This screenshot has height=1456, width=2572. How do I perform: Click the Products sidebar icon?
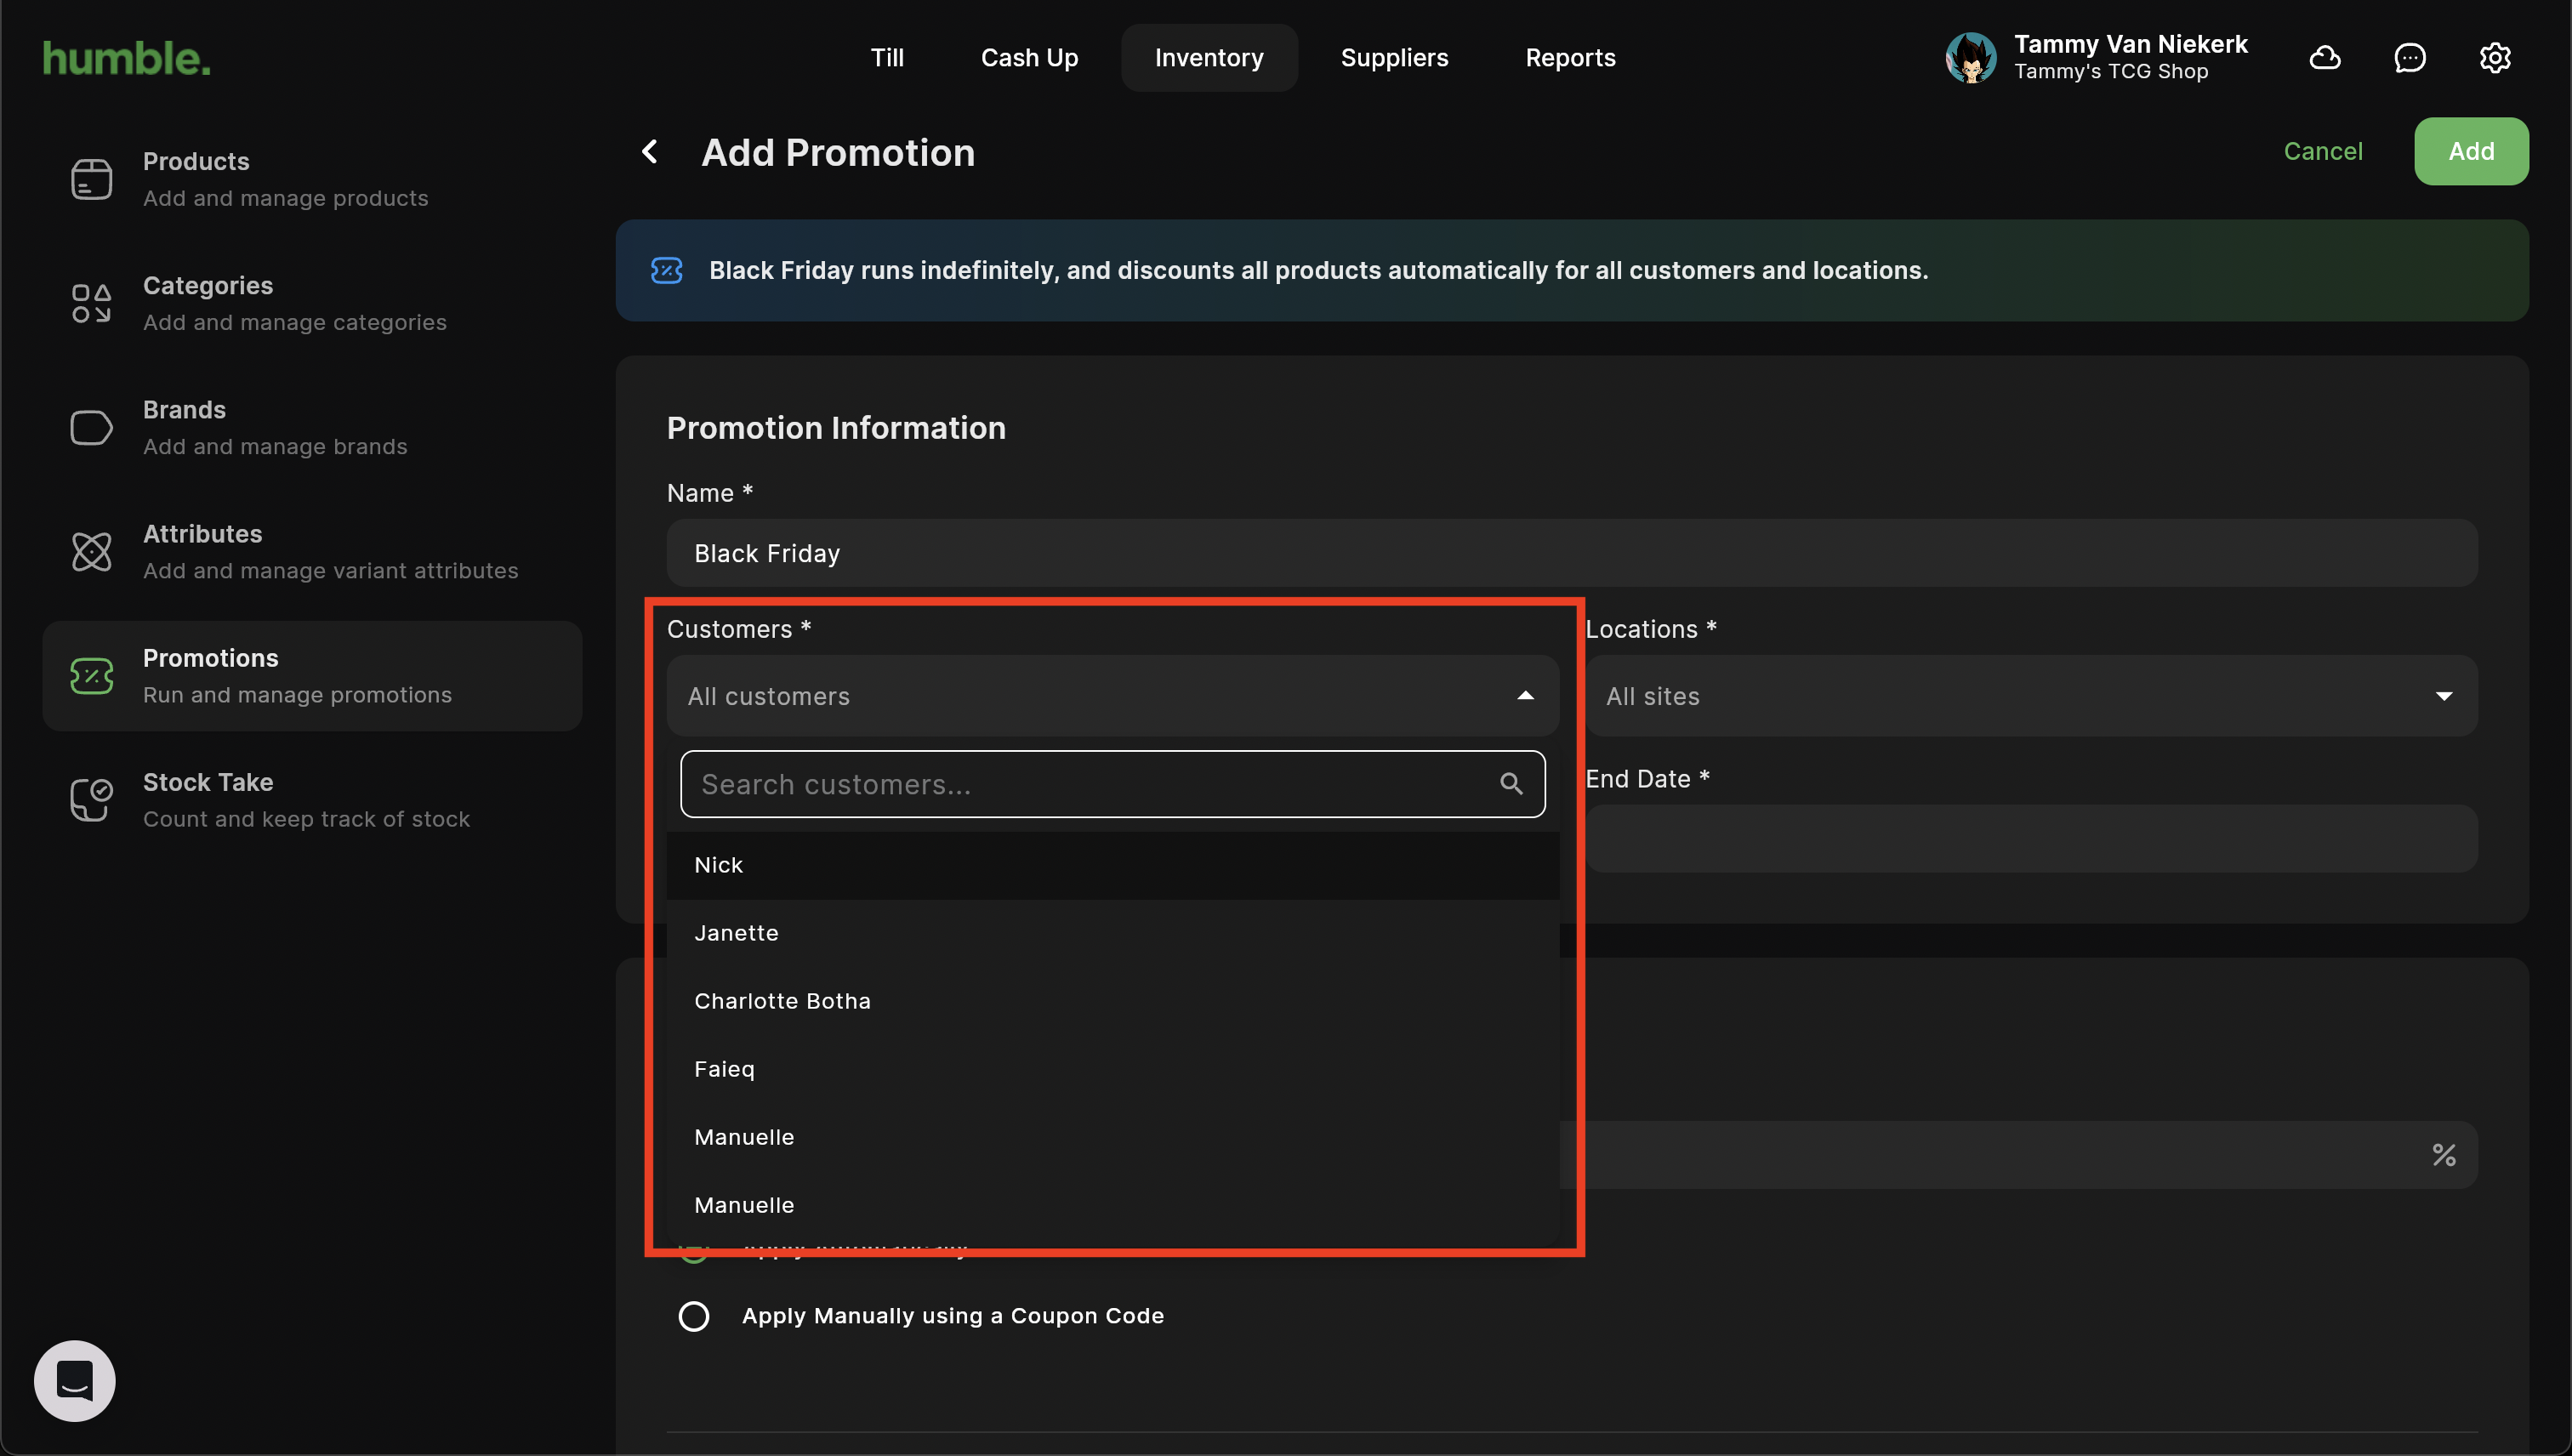pos(91,180)
